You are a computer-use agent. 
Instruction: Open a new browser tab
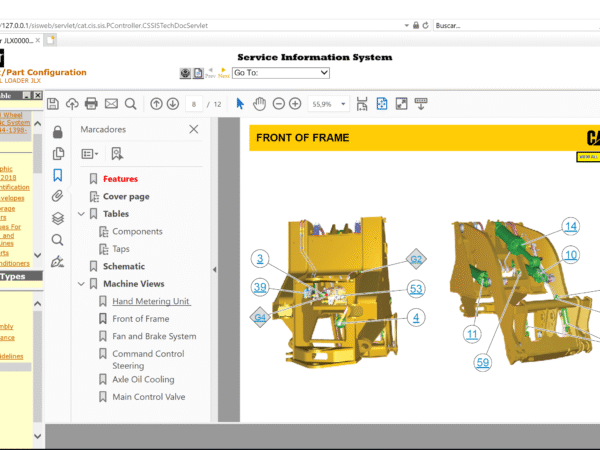click(x=51, y=40)
